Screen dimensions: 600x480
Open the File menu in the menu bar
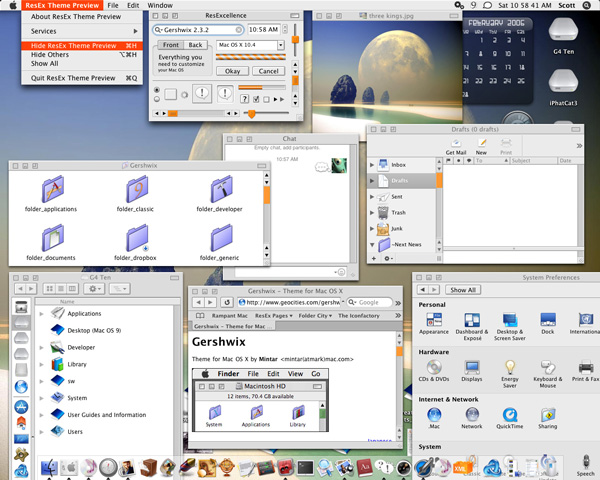click(x=113, y=5)
